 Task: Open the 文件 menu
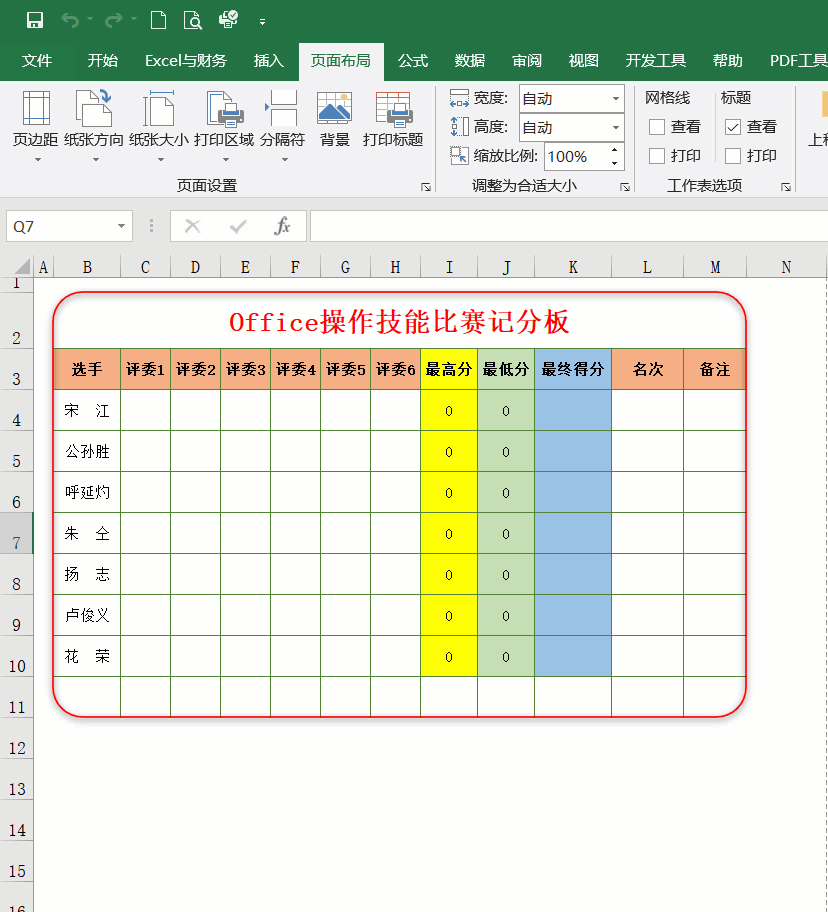(37, 60)
